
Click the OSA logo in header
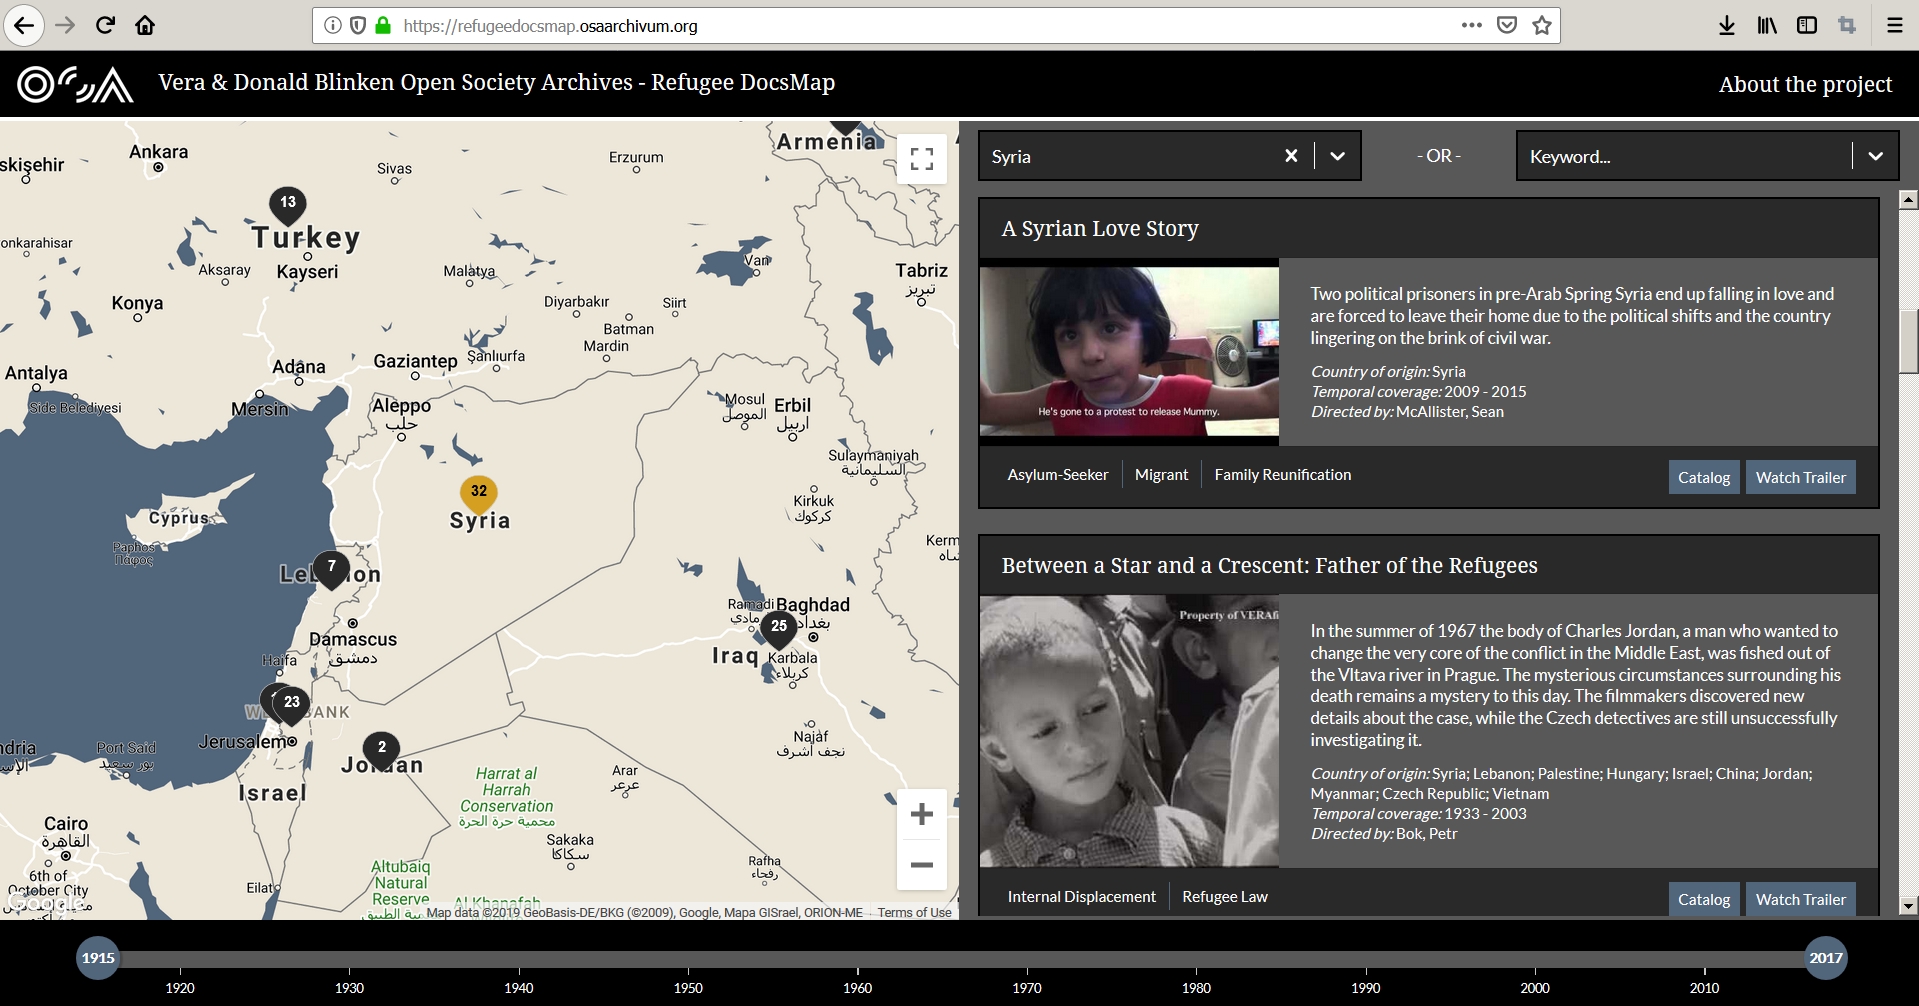(x=75, y=84)
